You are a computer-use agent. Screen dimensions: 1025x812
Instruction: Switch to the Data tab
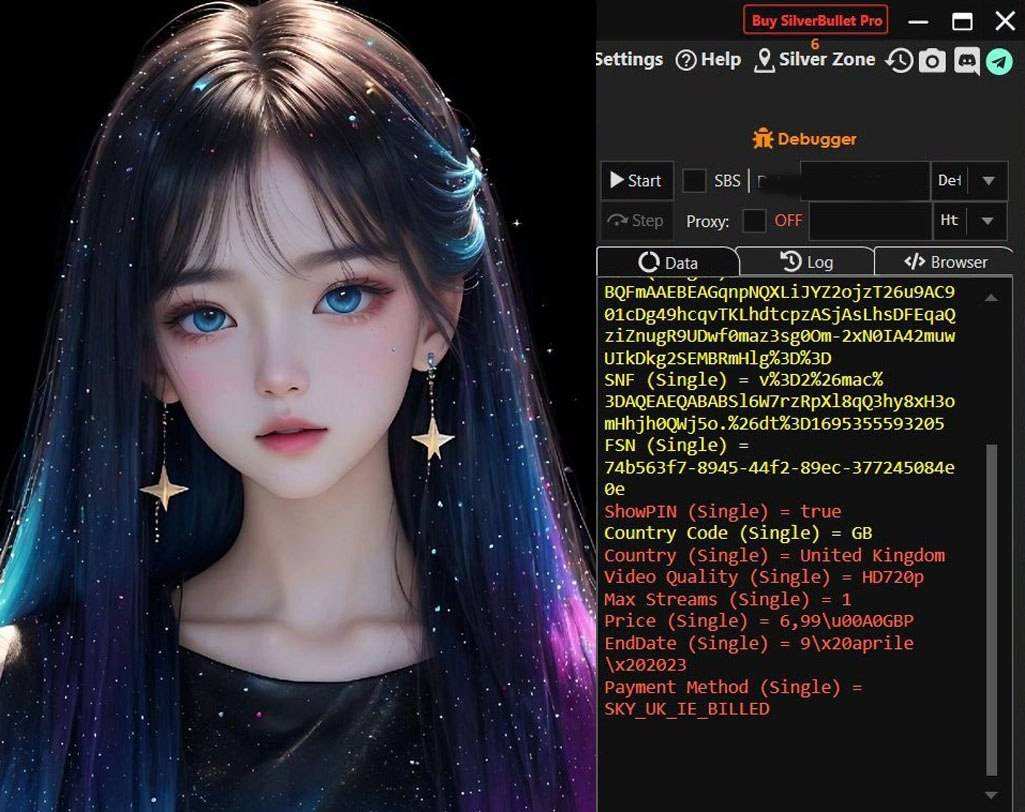pos(667,262)
